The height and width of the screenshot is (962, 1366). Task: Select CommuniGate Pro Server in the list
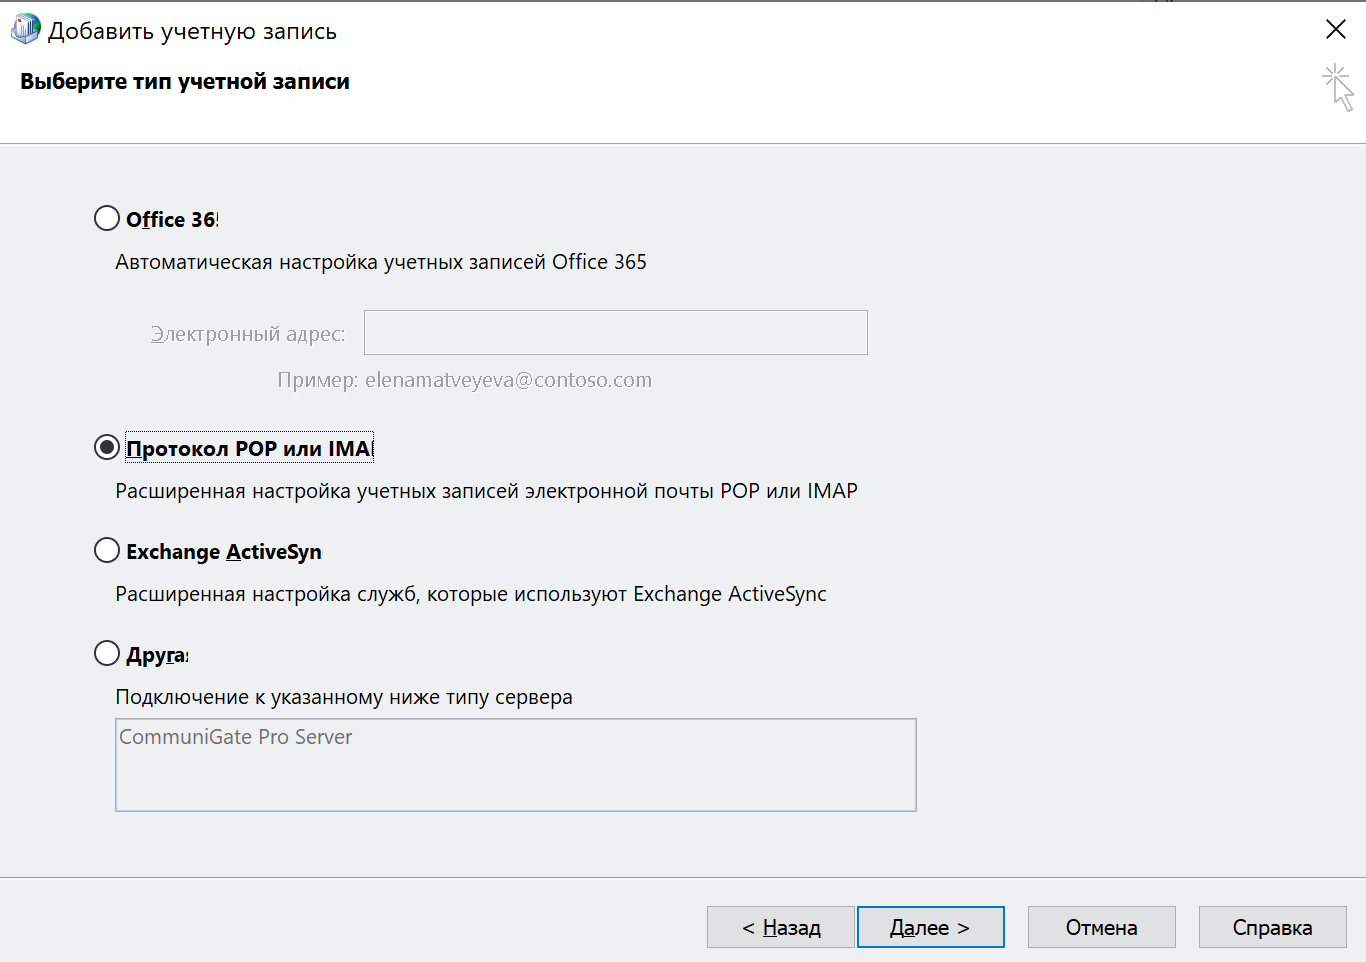pos(236,737)
